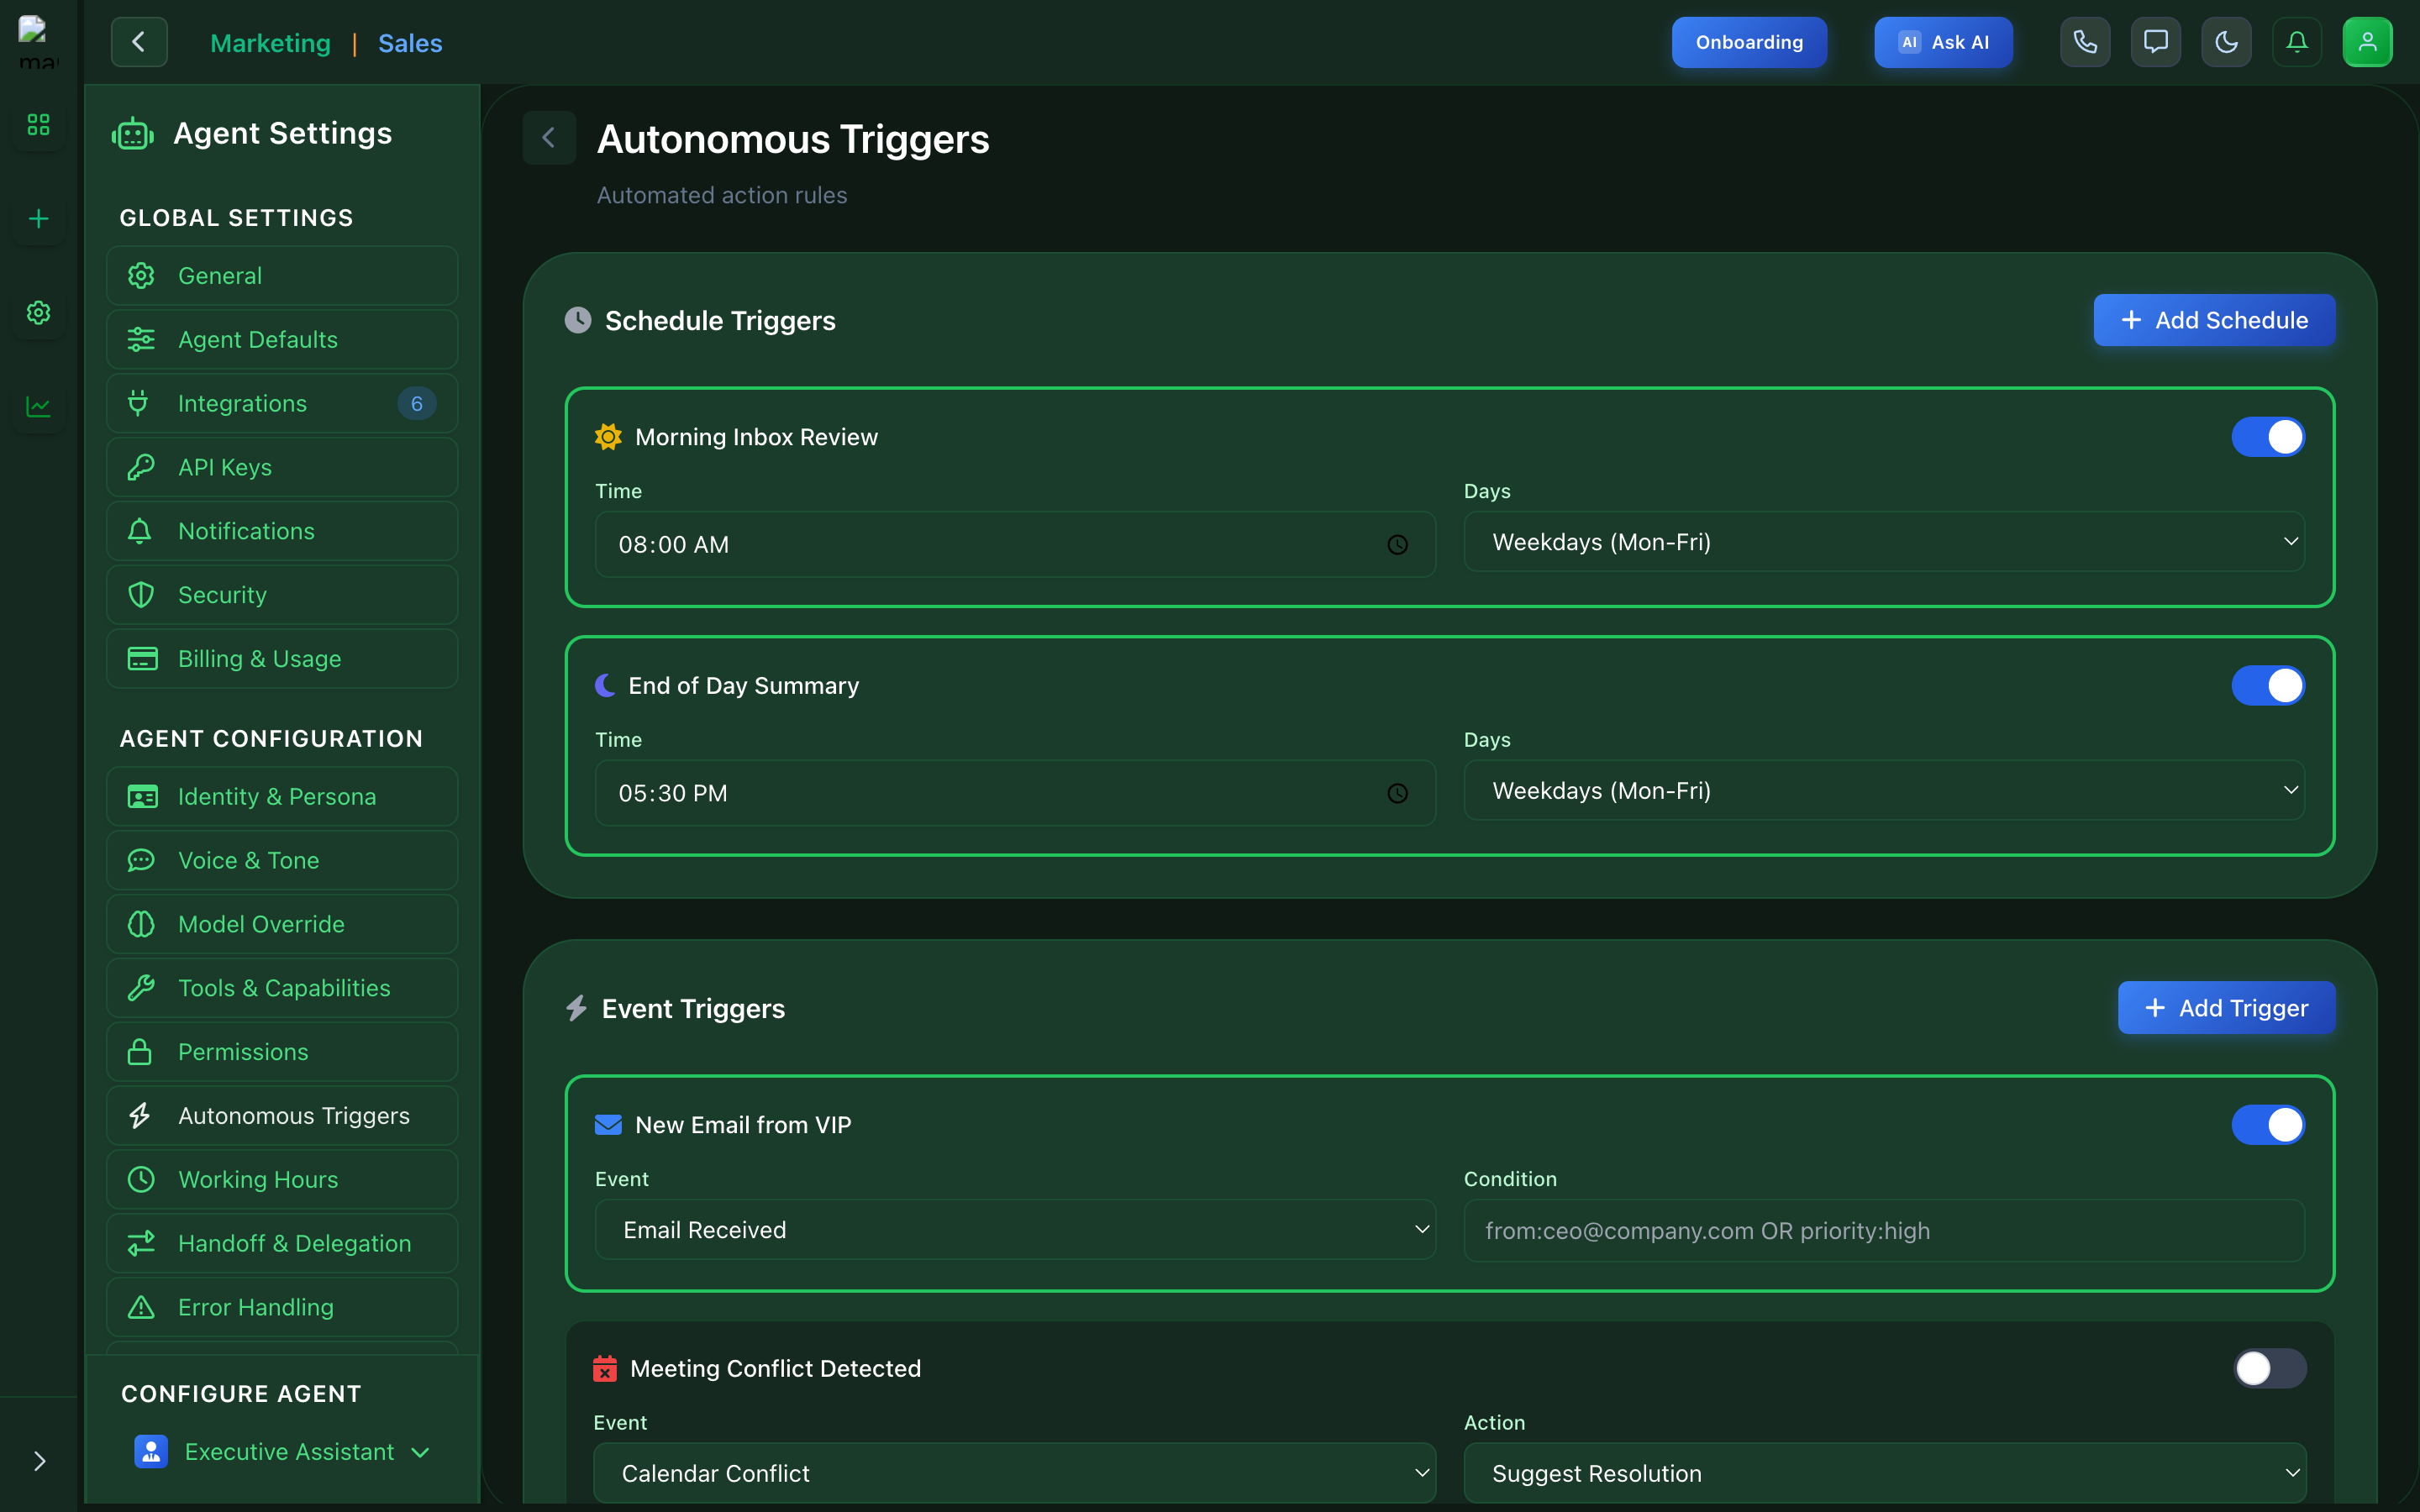Click the Add Schedule button
This screenshot has width=2420, height=1512.
pyautogui.click(x=2214, y=320)
